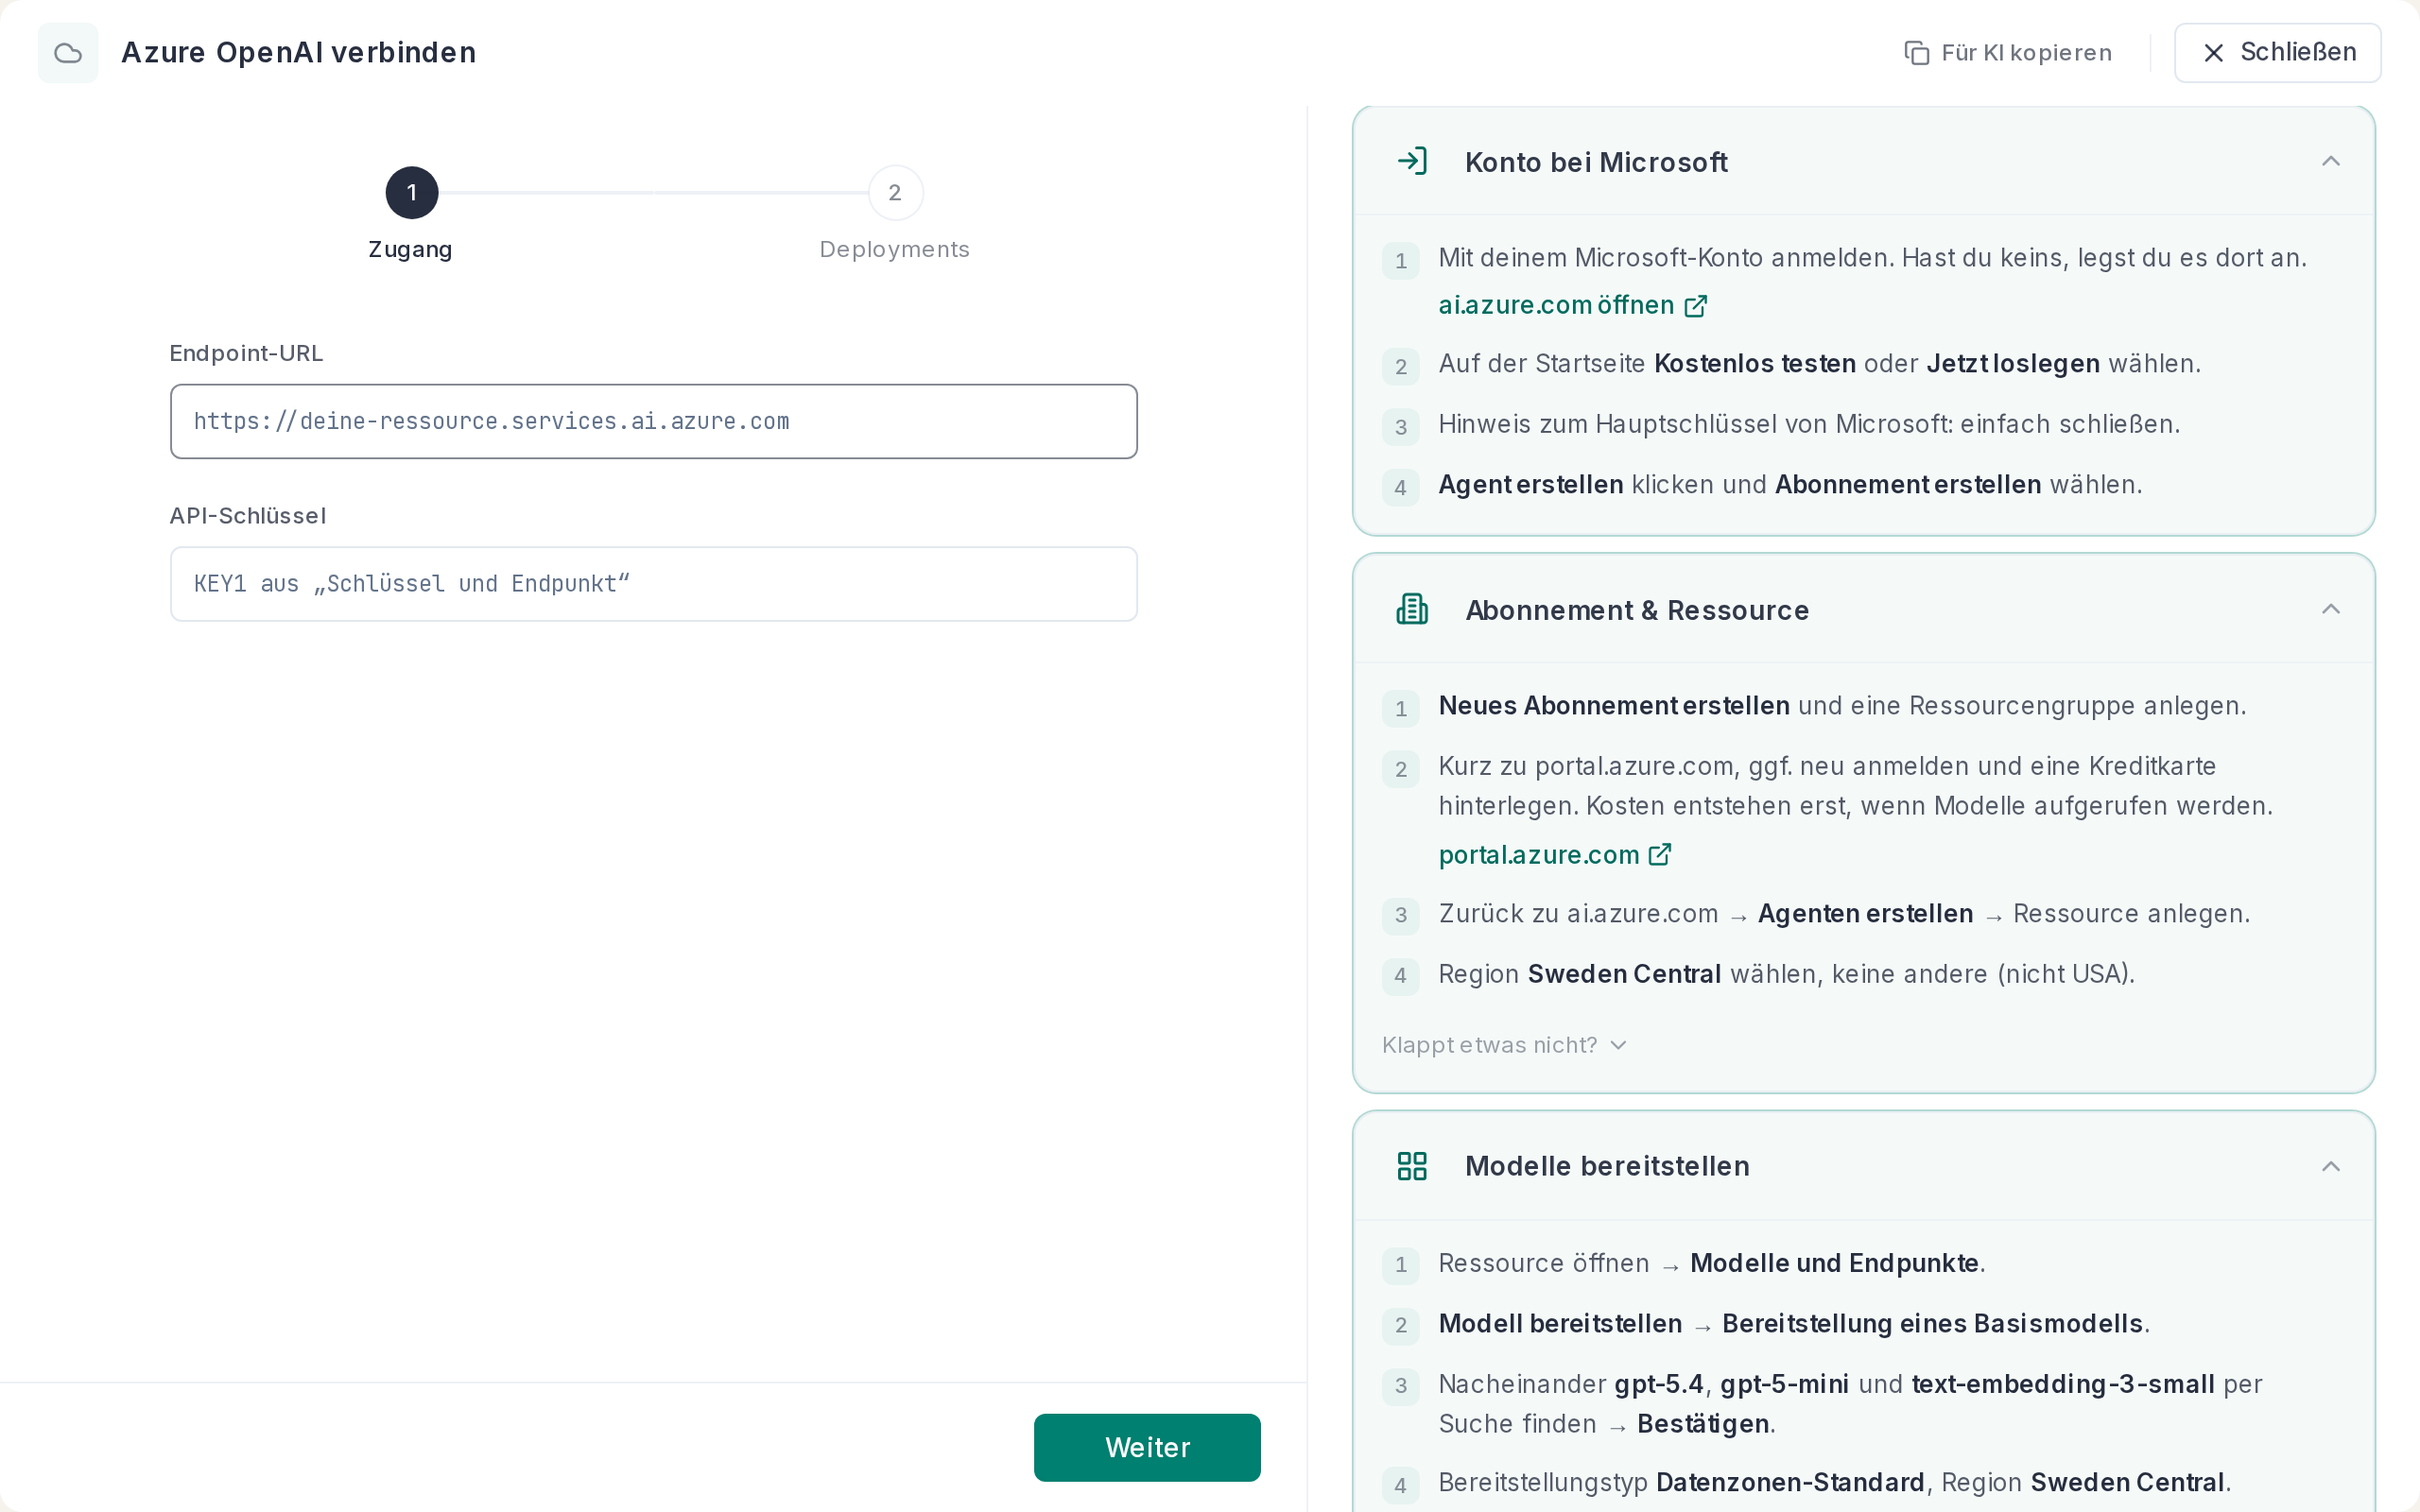Click the Endpoint-URL label
The width and height of the screenshot is (2420, 1512).
[x=246, y=353]
